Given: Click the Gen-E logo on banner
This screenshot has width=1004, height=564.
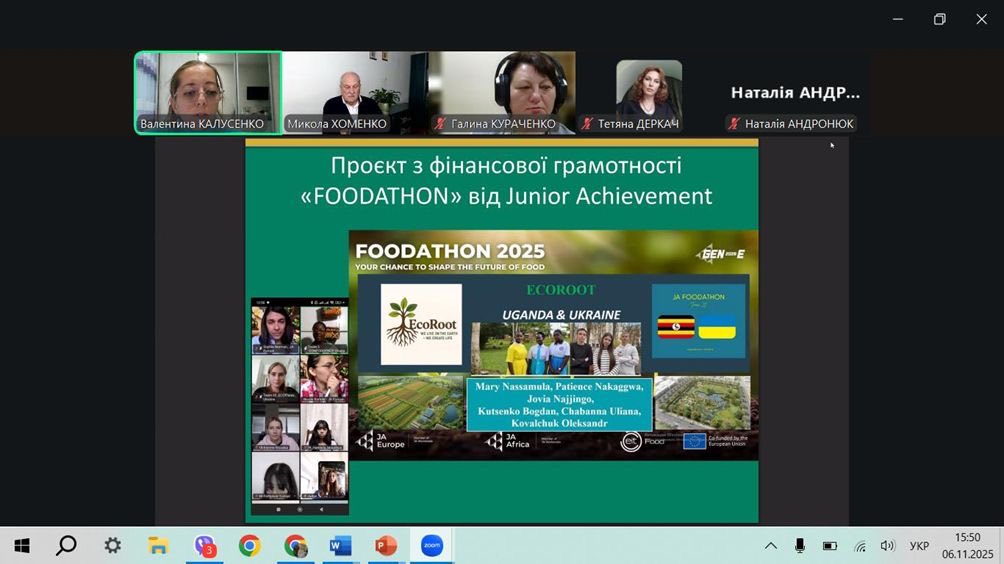Looking at the screenshot, I should click(721, 254).
